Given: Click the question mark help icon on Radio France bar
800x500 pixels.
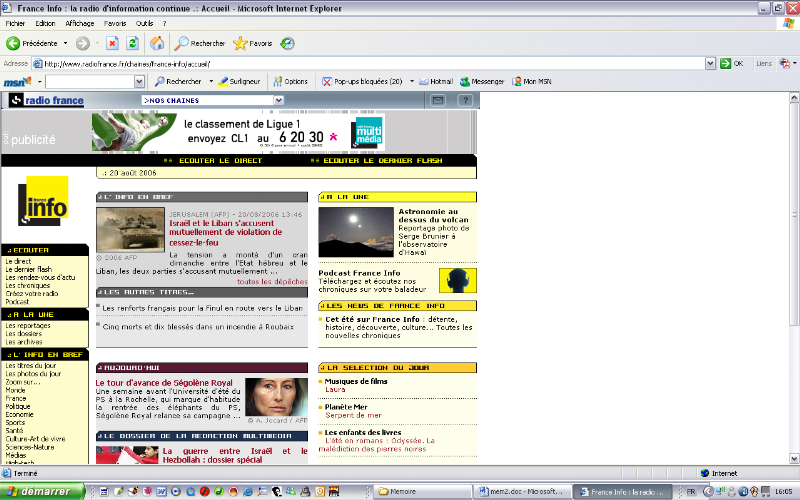Looking at the screenshot, I should (x=465, y=100).
